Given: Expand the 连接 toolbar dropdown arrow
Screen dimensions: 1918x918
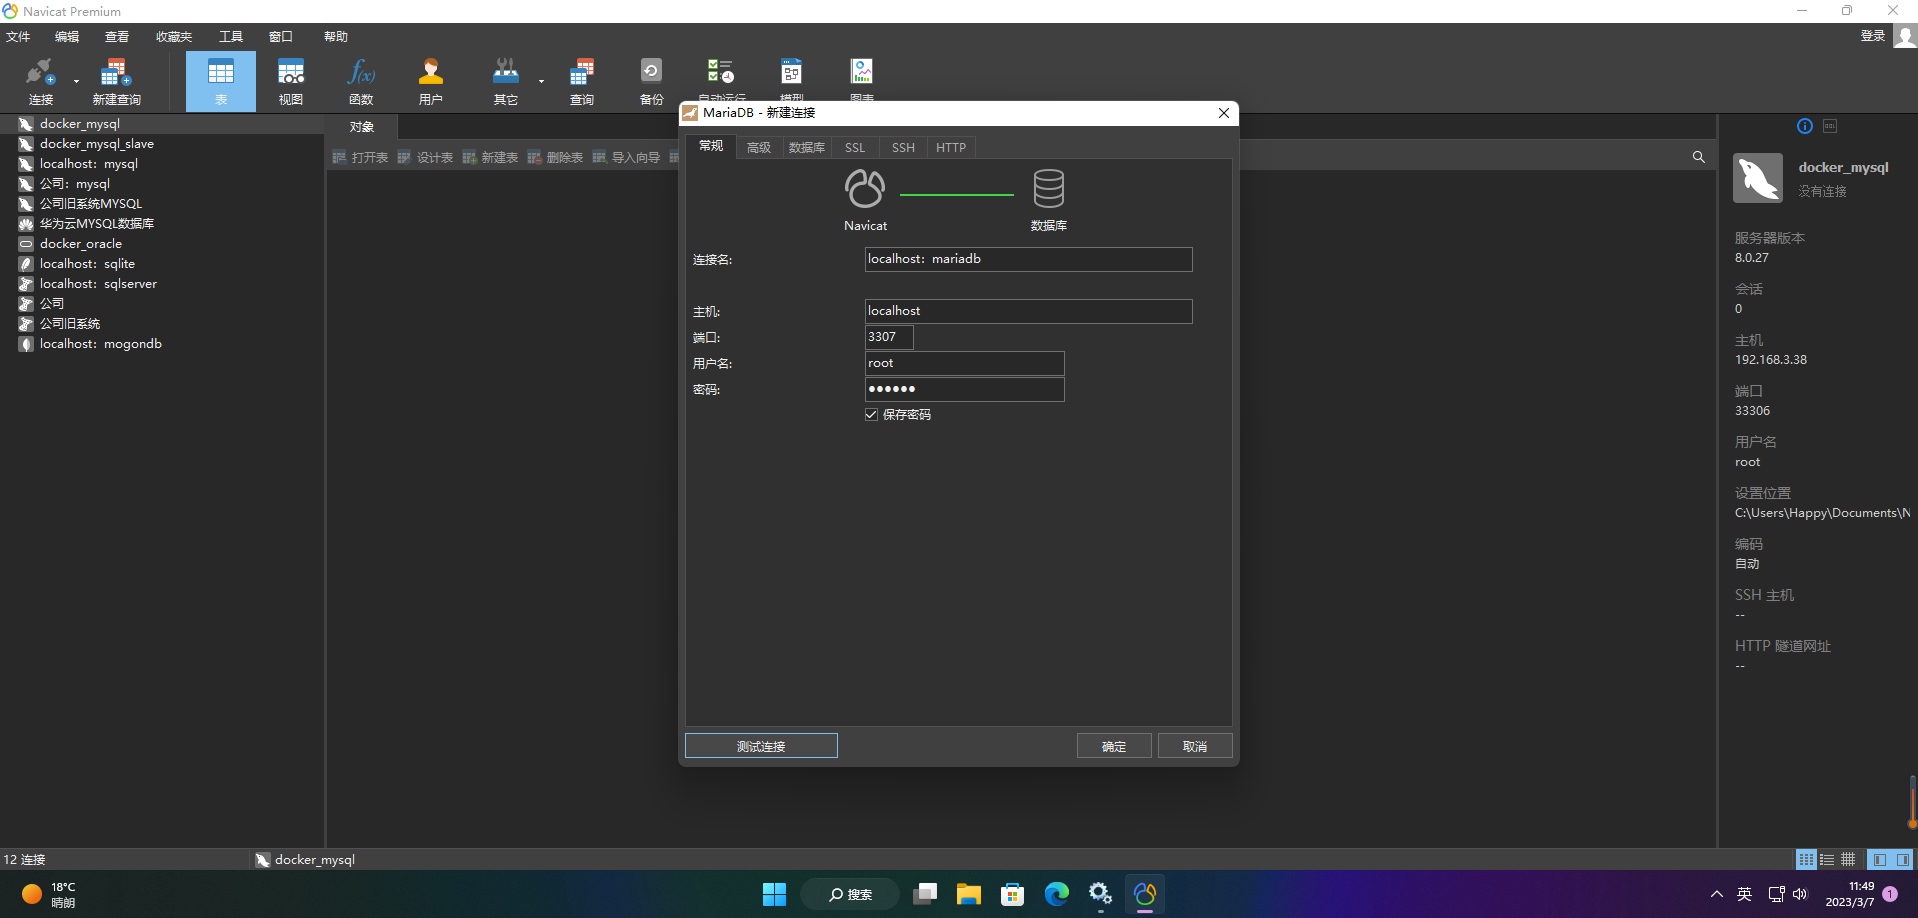Looking at the screenshot, I should click(76, 81).
